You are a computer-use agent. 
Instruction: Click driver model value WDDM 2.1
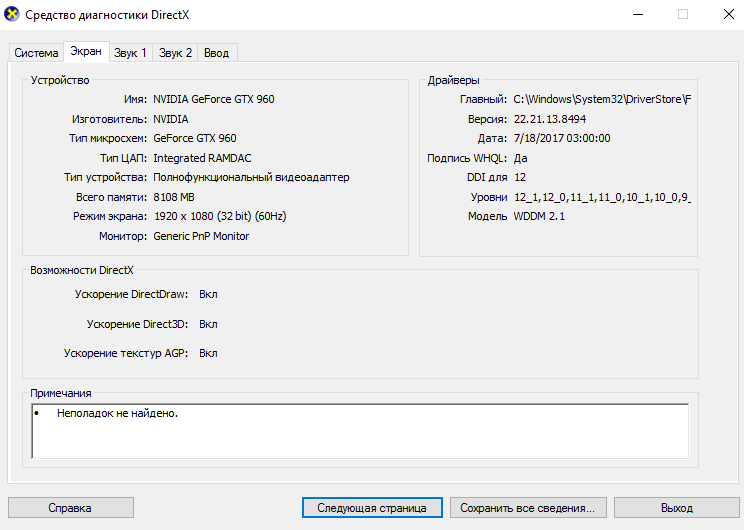[x=539, y=216]
